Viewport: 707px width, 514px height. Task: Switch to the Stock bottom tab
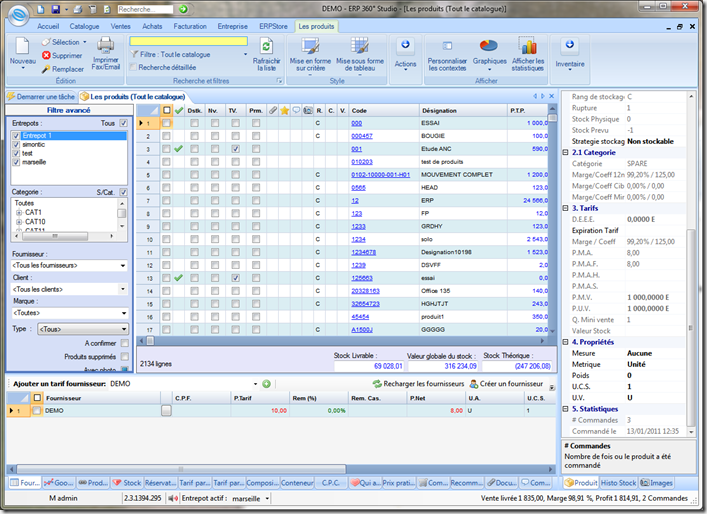coord(128,483)
